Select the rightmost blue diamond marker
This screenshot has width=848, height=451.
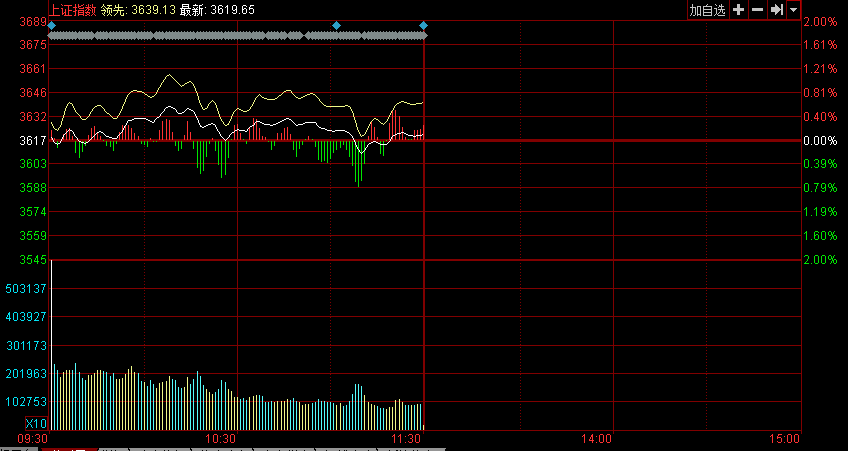coord(423,25)
